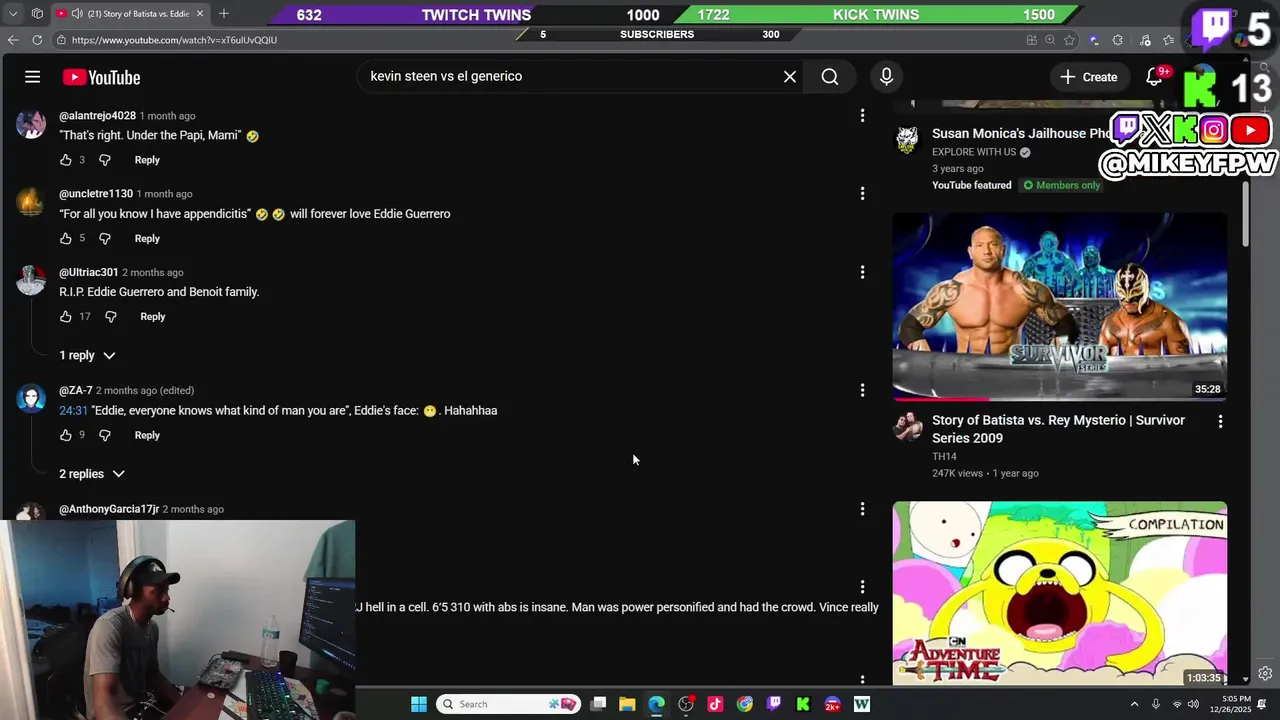Open the TikTok app in the taskbar

[715, 704]
